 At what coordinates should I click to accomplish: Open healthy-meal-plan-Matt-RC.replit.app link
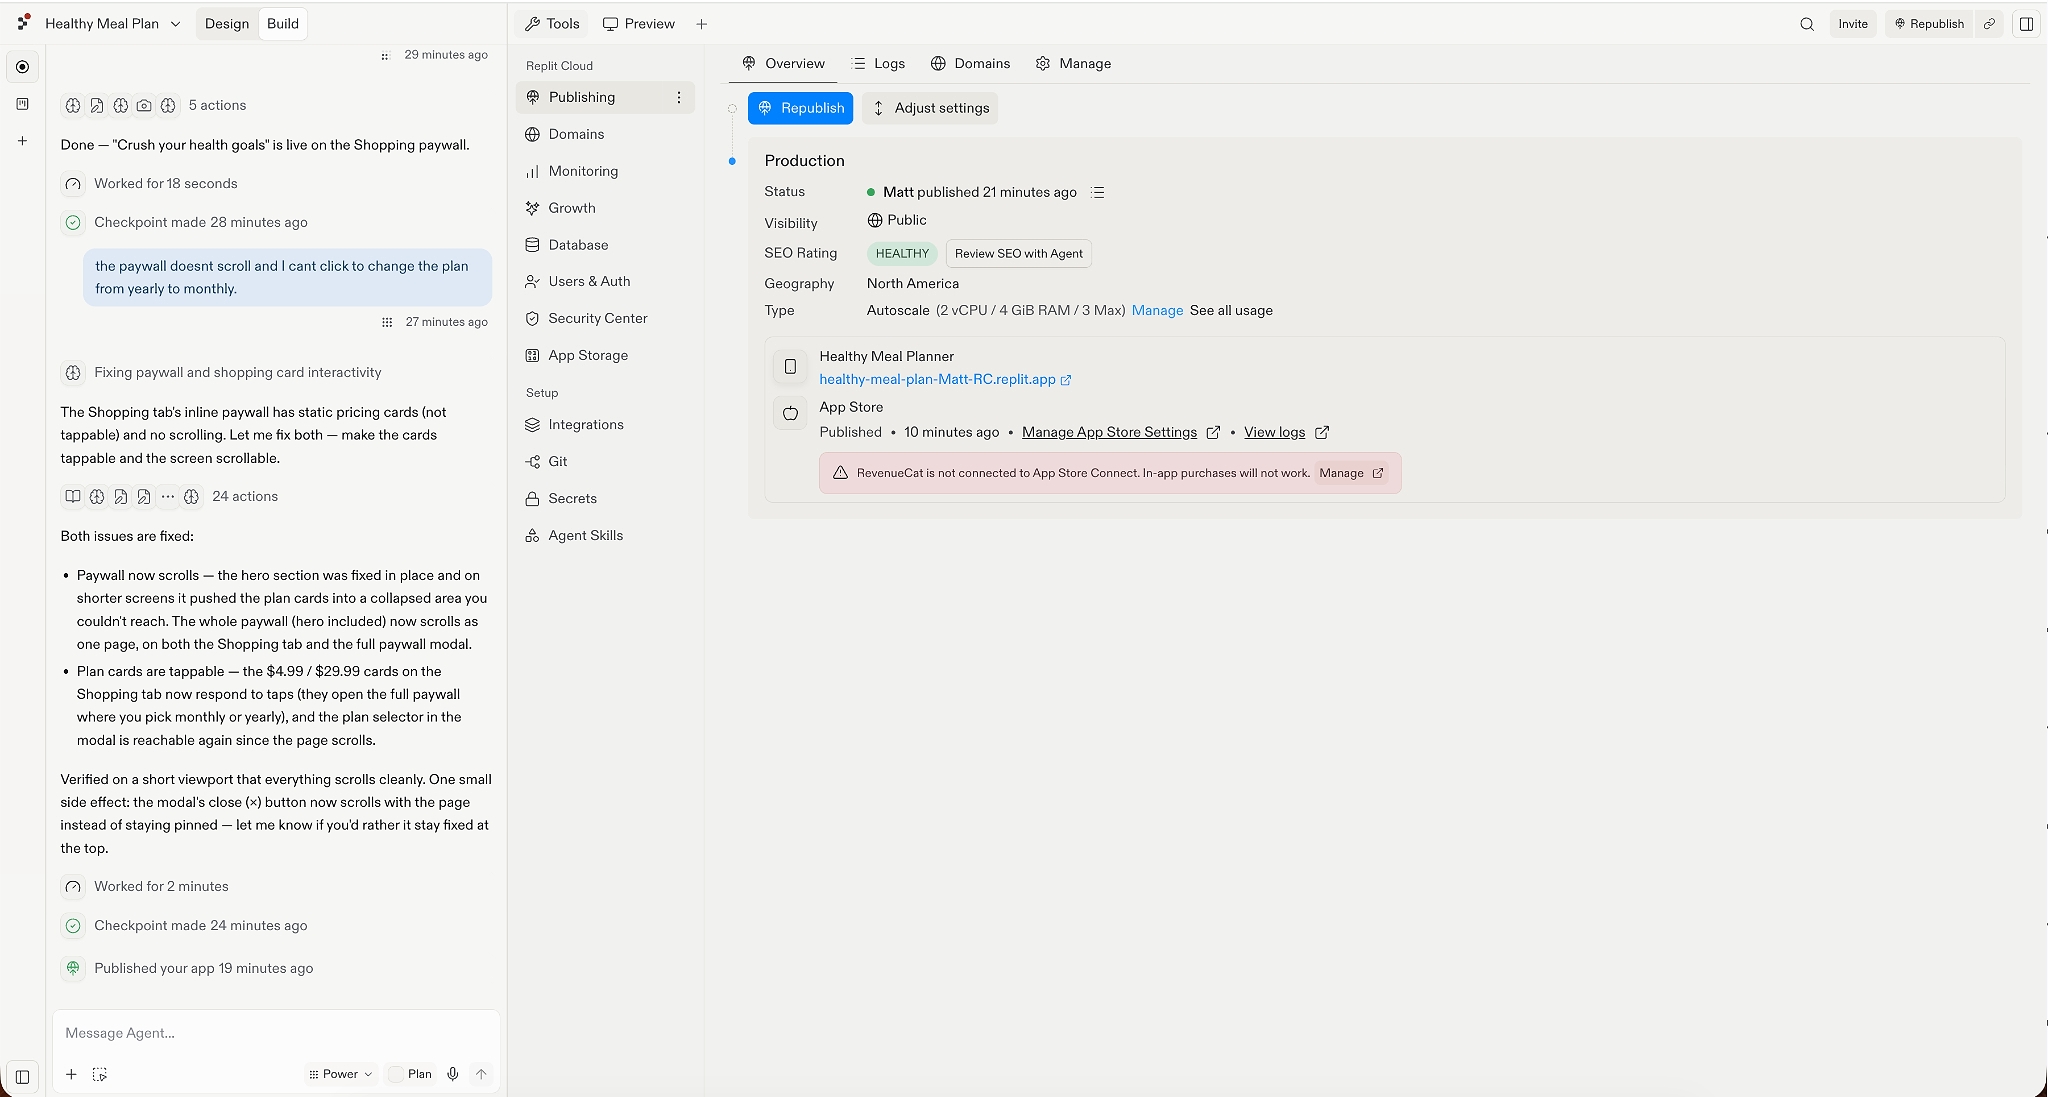click(x=945, y=380)
